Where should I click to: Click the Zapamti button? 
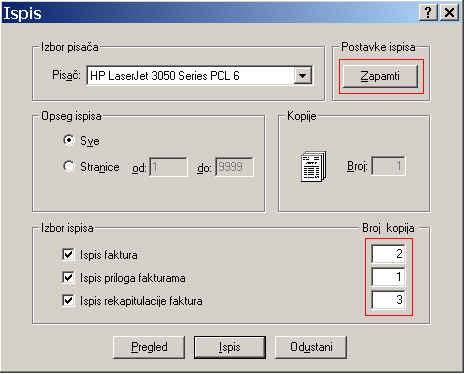pos(380,76)
